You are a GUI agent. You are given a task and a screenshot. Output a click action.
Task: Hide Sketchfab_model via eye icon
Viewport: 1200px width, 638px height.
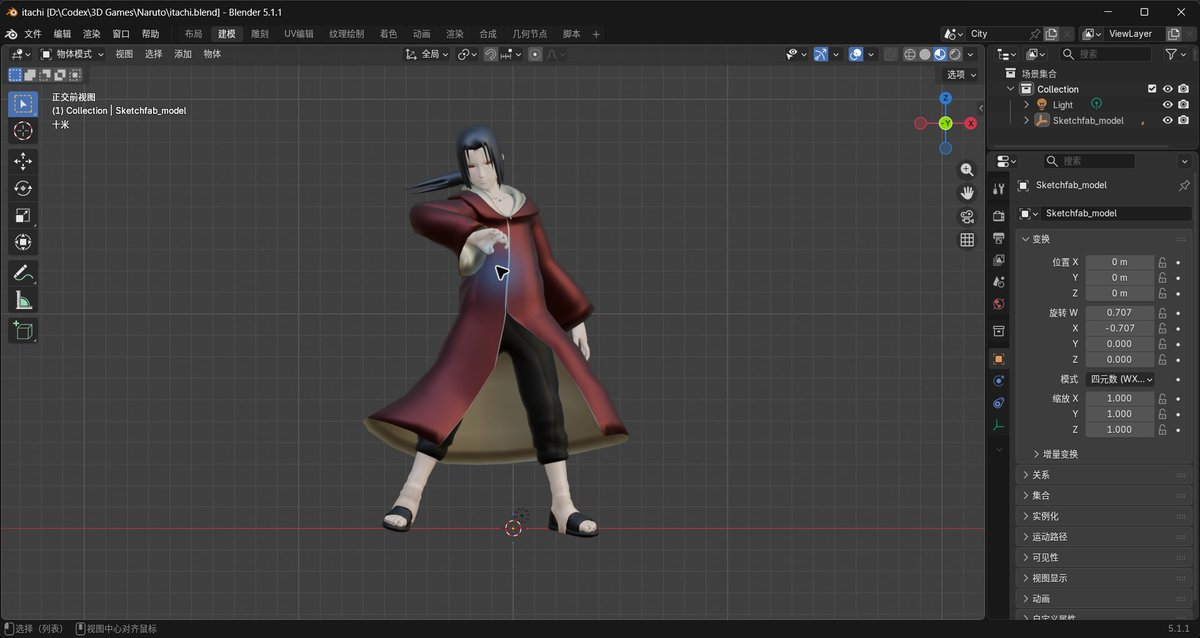tap(1167, 120)
